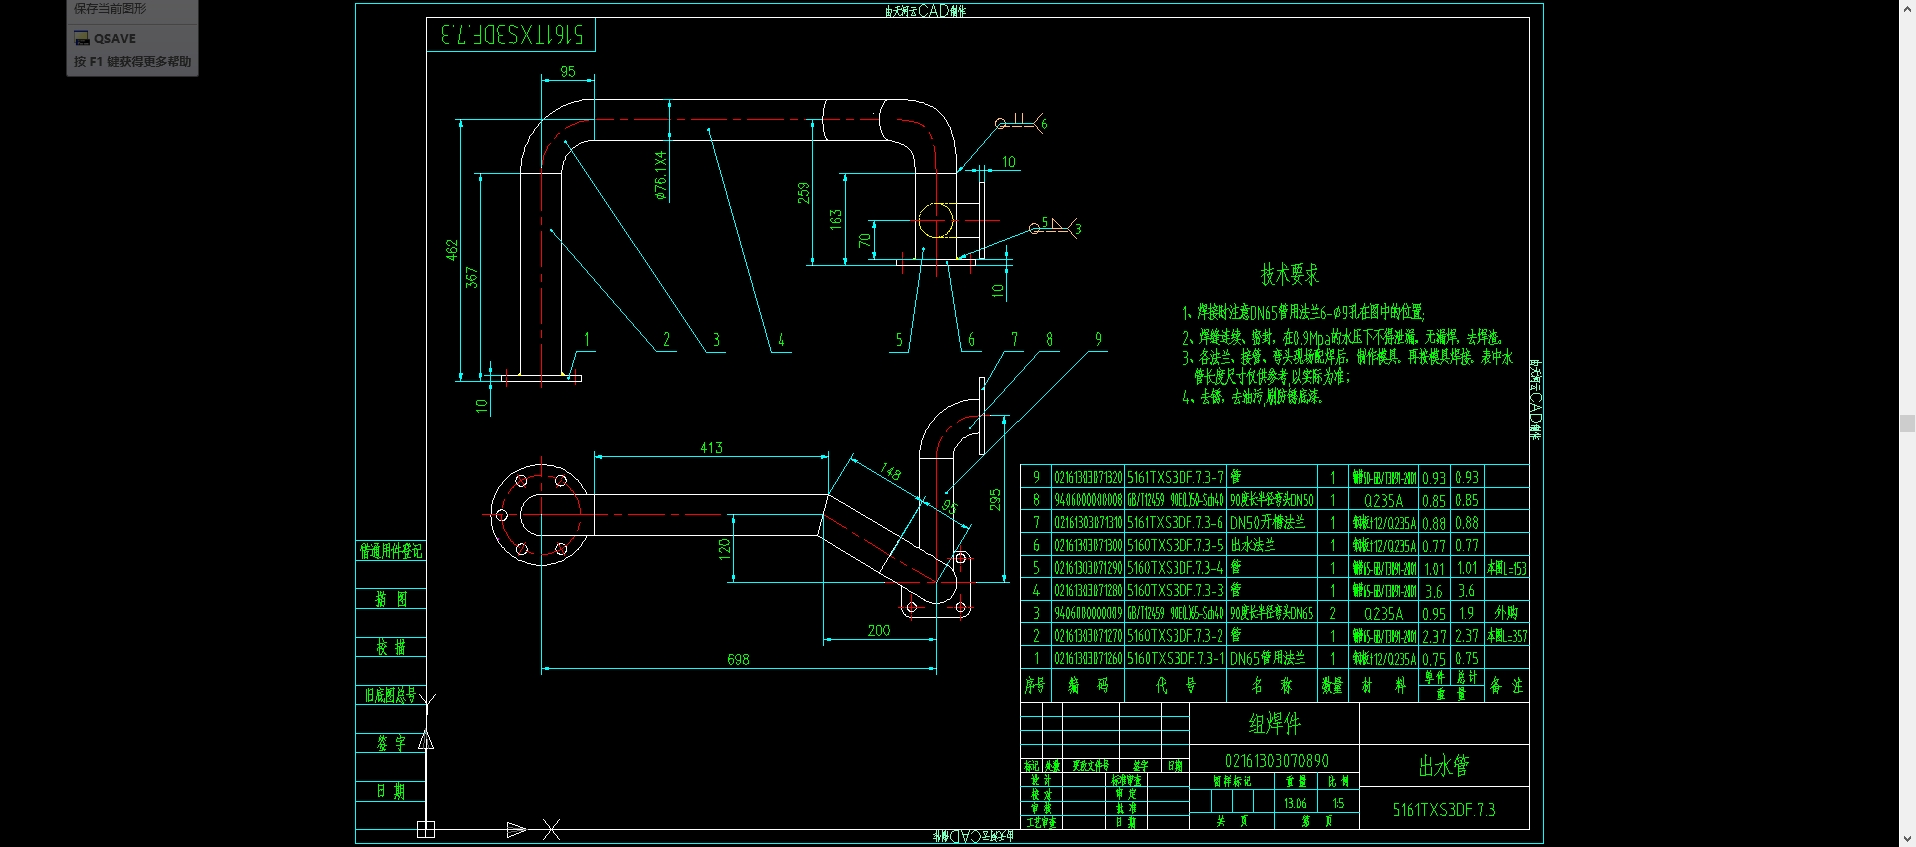
Task: Select the 02161303070890 drawing code
Action: click(x=1277, y=761)
